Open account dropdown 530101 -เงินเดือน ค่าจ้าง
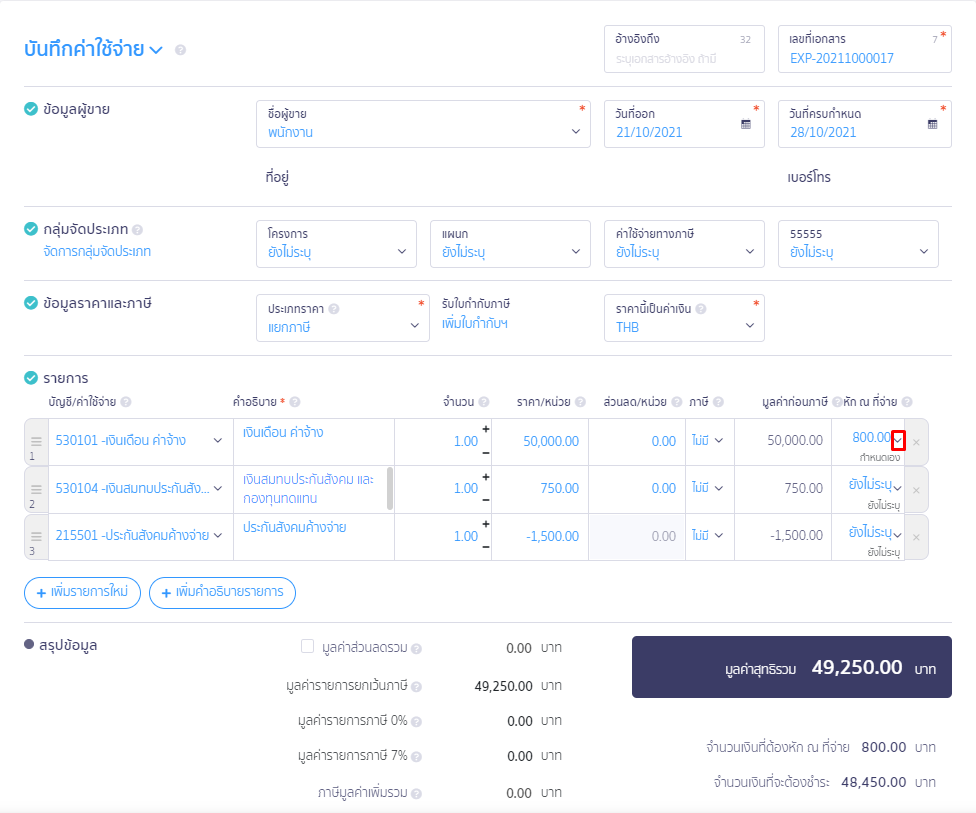Screen dimensions: 976x813 (141, 441)
